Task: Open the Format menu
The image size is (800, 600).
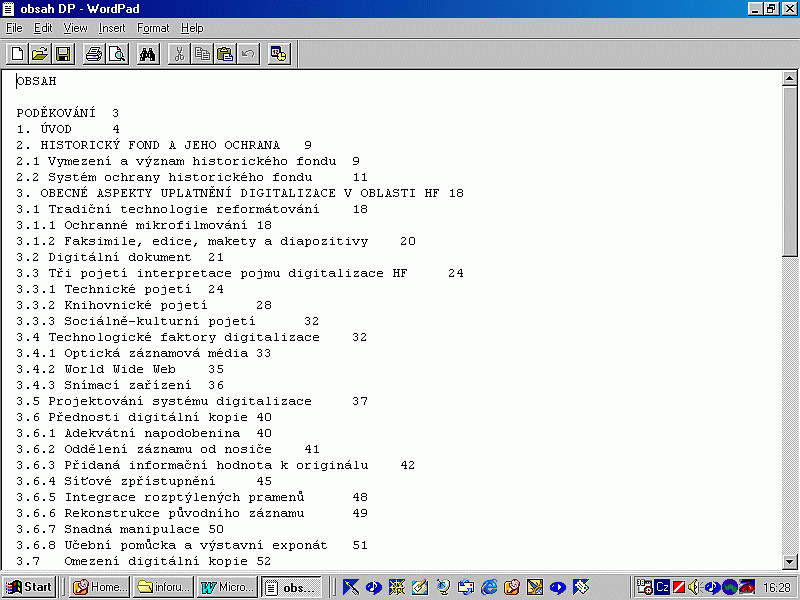Action: point(153,28)
